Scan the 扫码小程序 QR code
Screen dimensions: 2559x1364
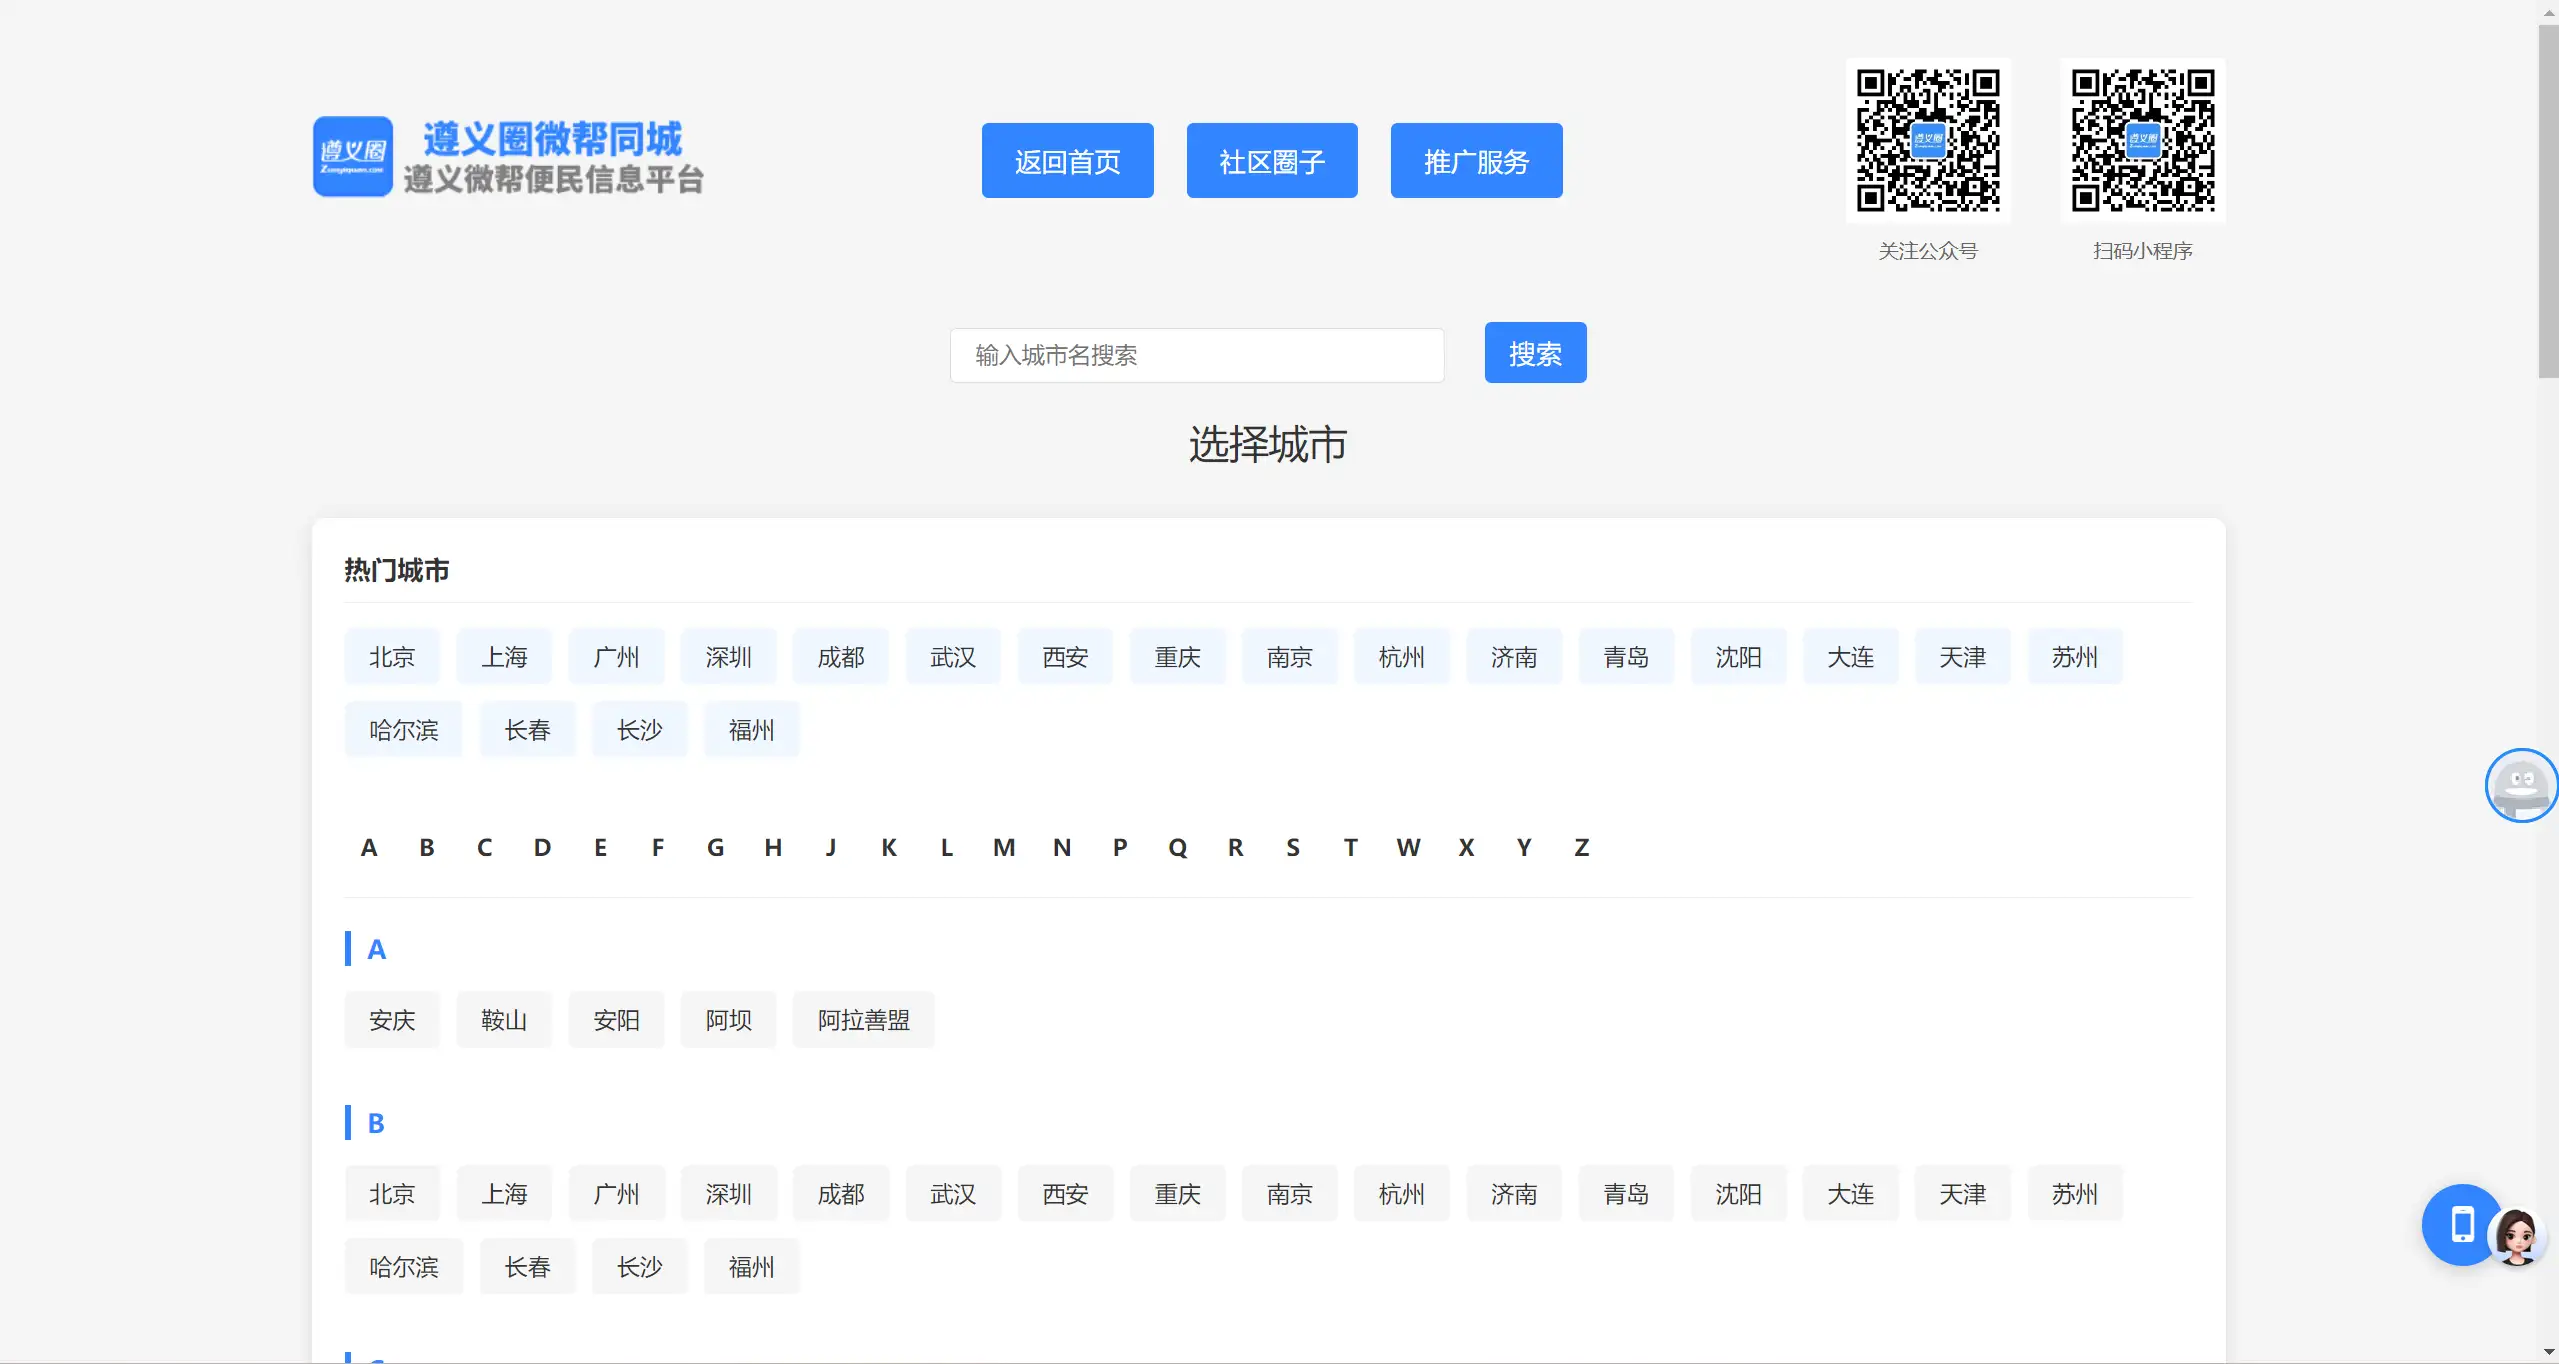click(2142, 140)
